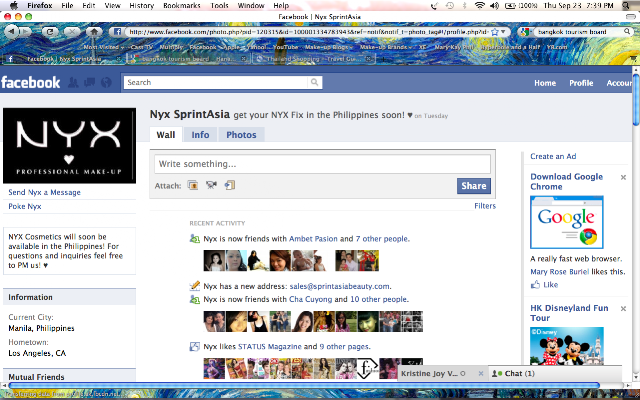Screen dimensions: 640x400
Task: Click the sales@sprintasiabeauty.com address
Action: (340, 286)
